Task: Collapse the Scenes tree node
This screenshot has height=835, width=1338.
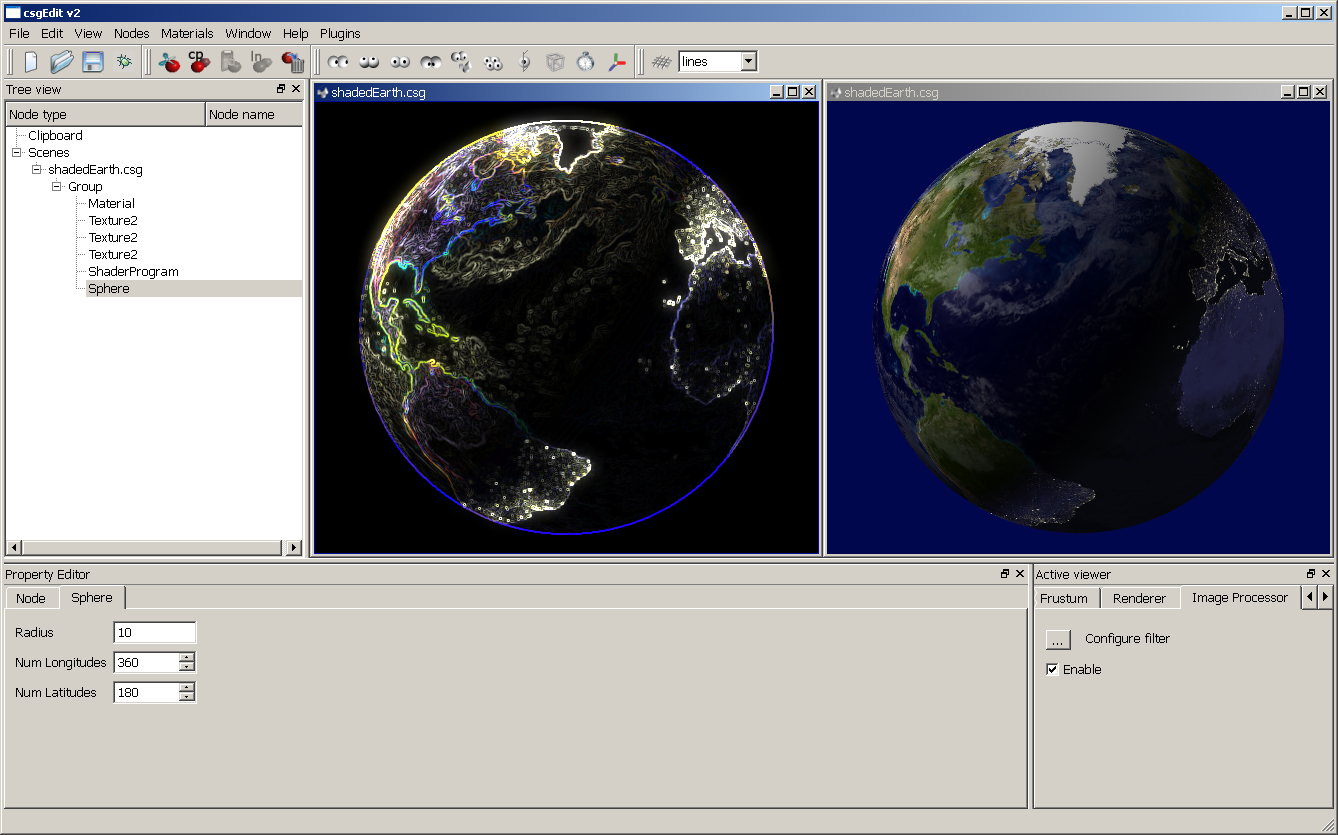Action: click(x=16, y=153)
